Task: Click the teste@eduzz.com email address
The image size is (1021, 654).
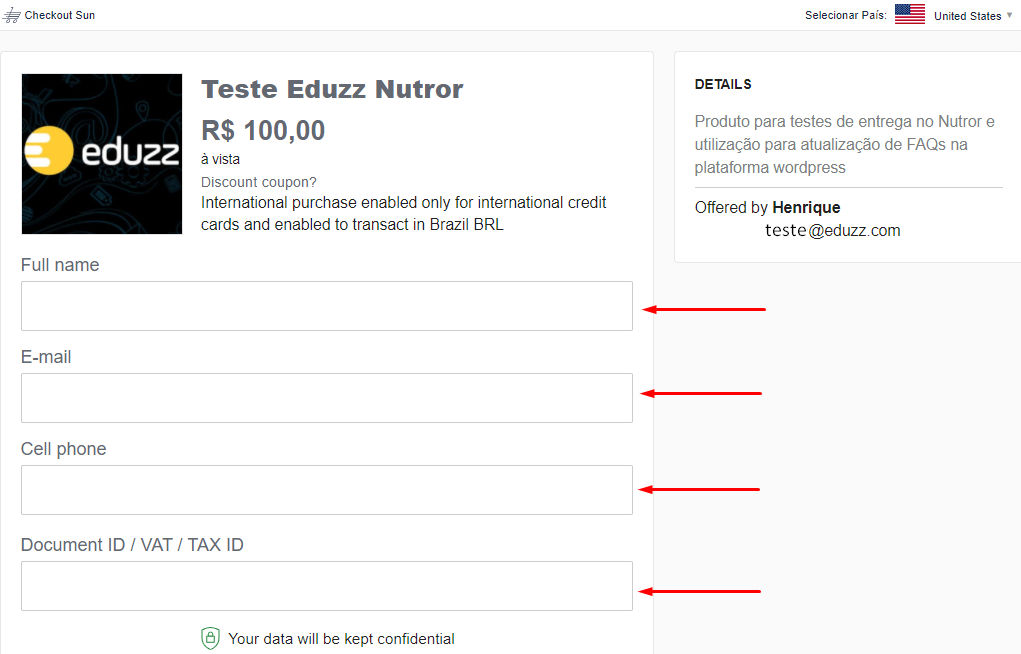Action: (832, 231)
